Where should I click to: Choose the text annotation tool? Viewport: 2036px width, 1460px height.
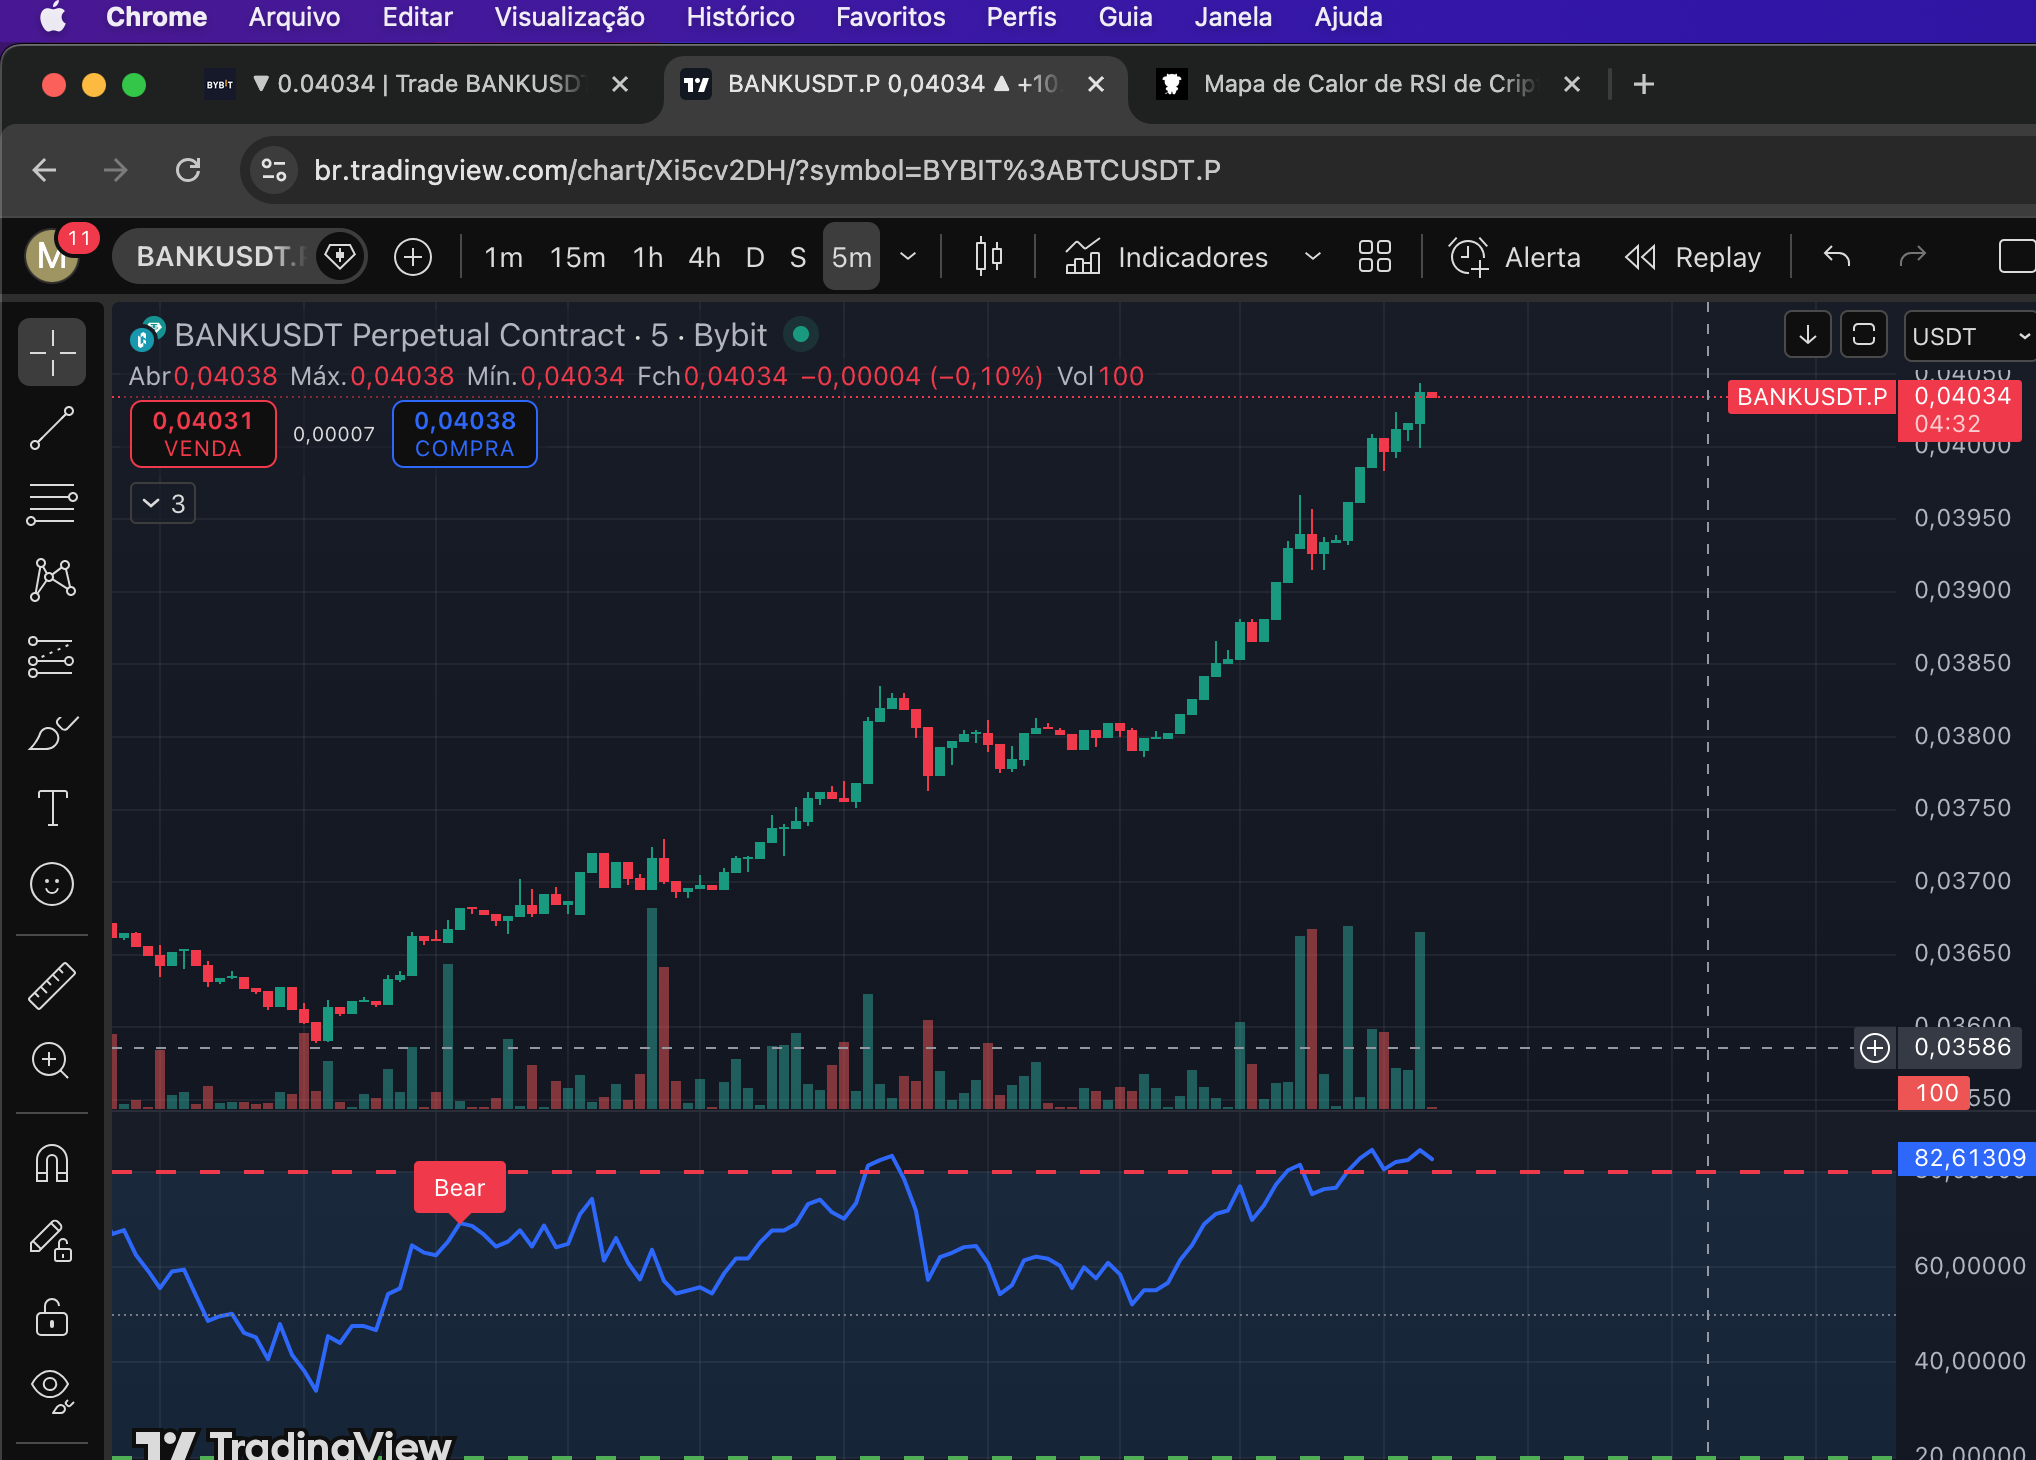52,808
